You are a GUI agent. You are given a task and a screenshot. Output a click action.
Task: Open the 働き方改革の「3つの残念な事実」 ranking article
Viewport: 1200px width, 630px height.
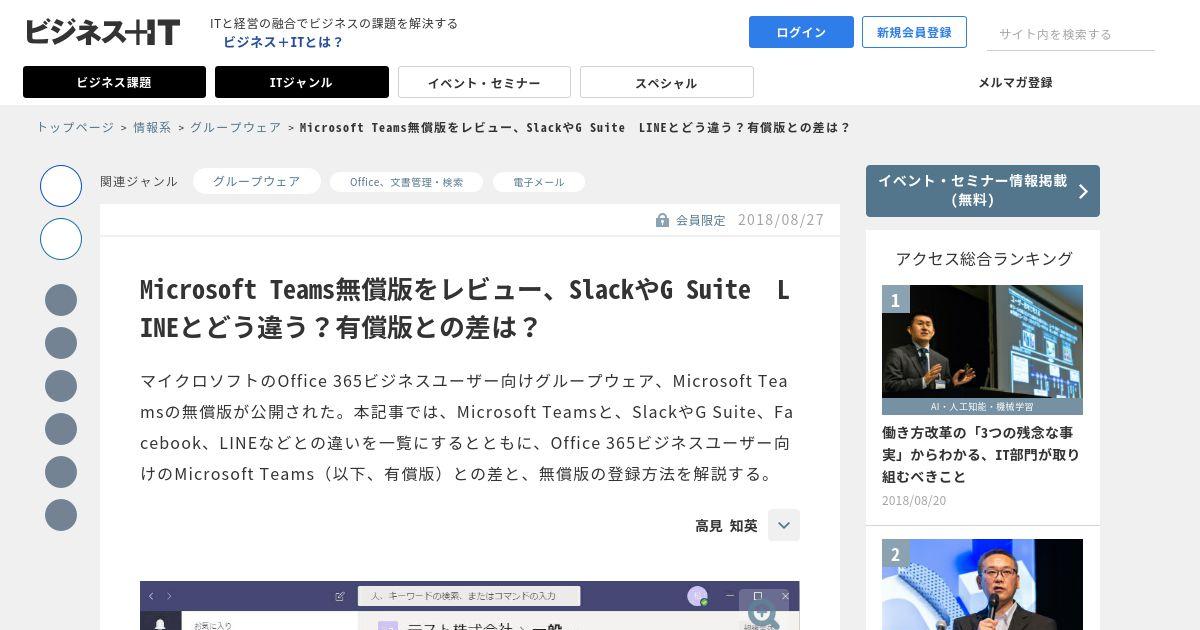(981, 455)
